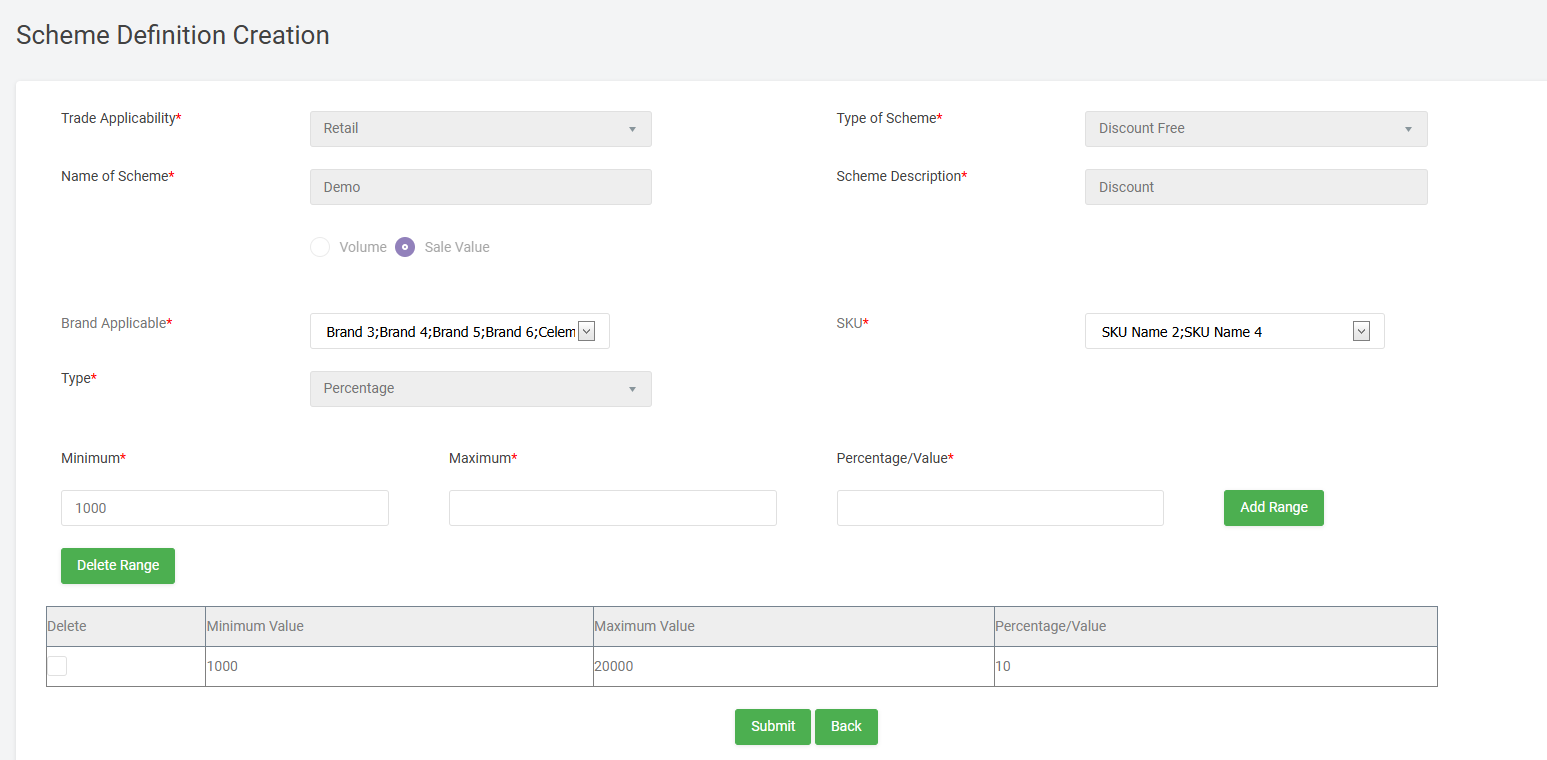Click the Back button
The image size is (1547, 760).
click(x=846, y=727)
